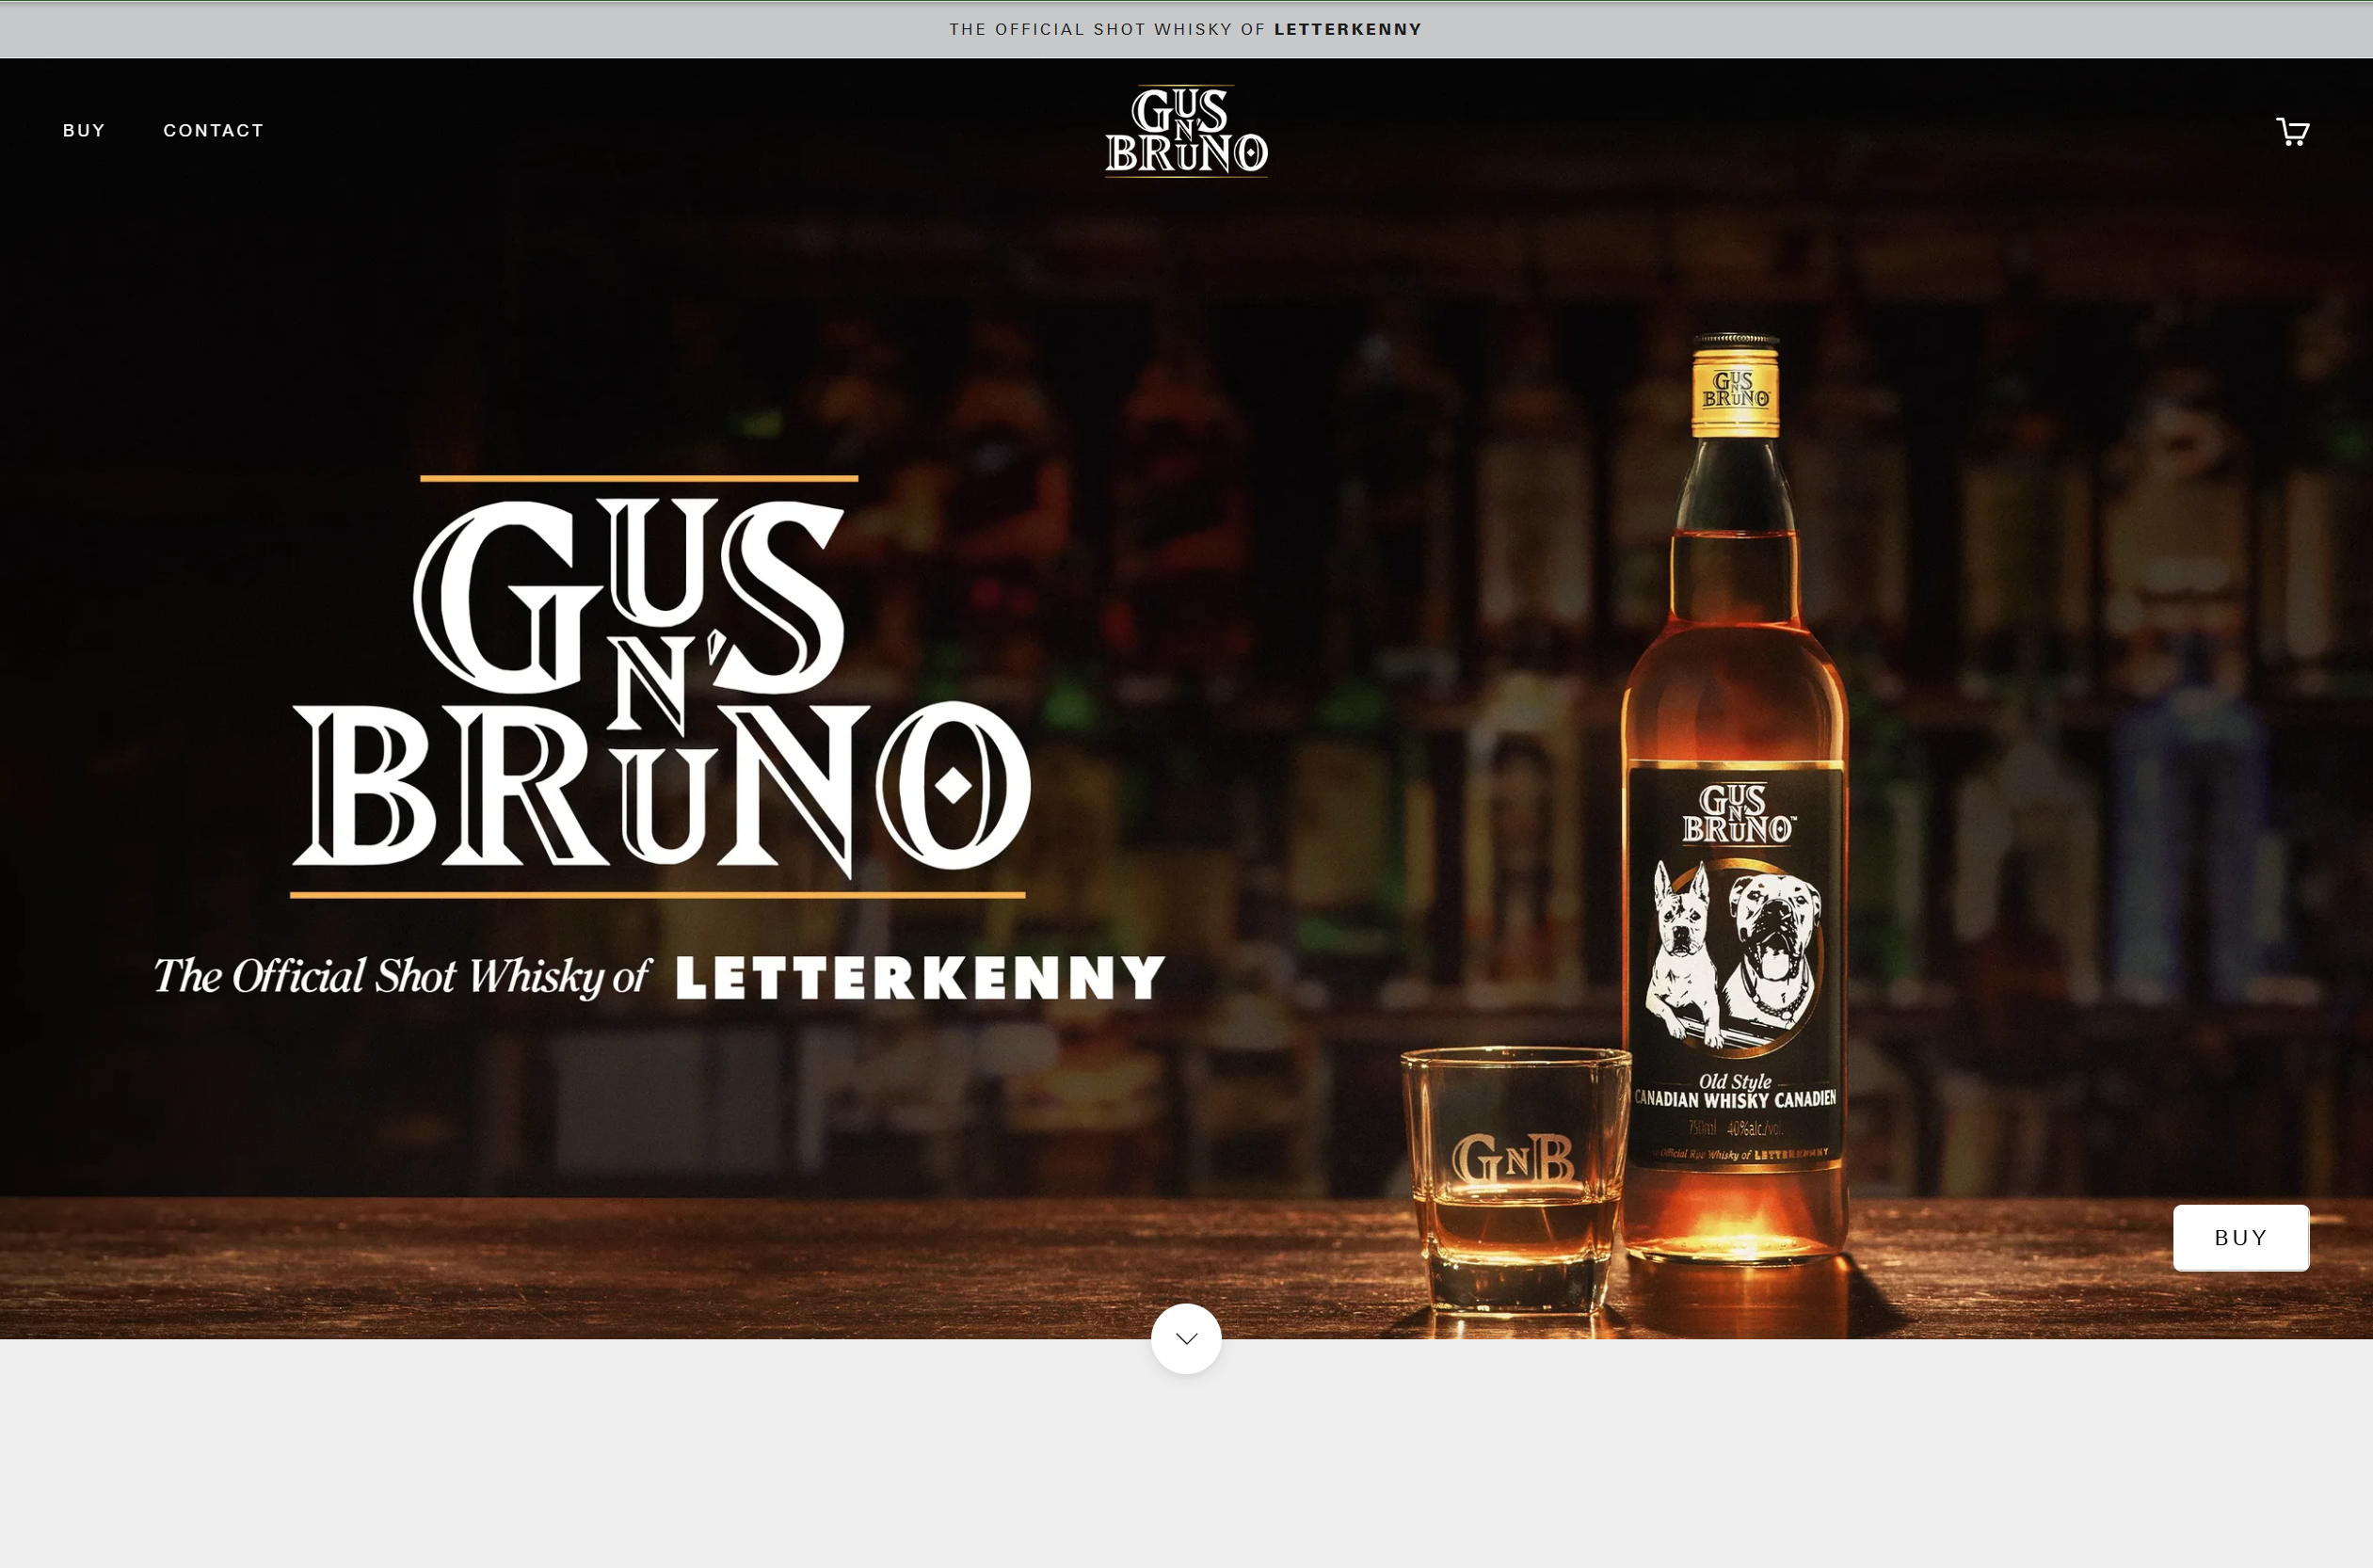Image resolution: width=2373 pixels, height=1568 pixels.
Task: Click the orange line above the hero logo
Action: tap(639, 479)
